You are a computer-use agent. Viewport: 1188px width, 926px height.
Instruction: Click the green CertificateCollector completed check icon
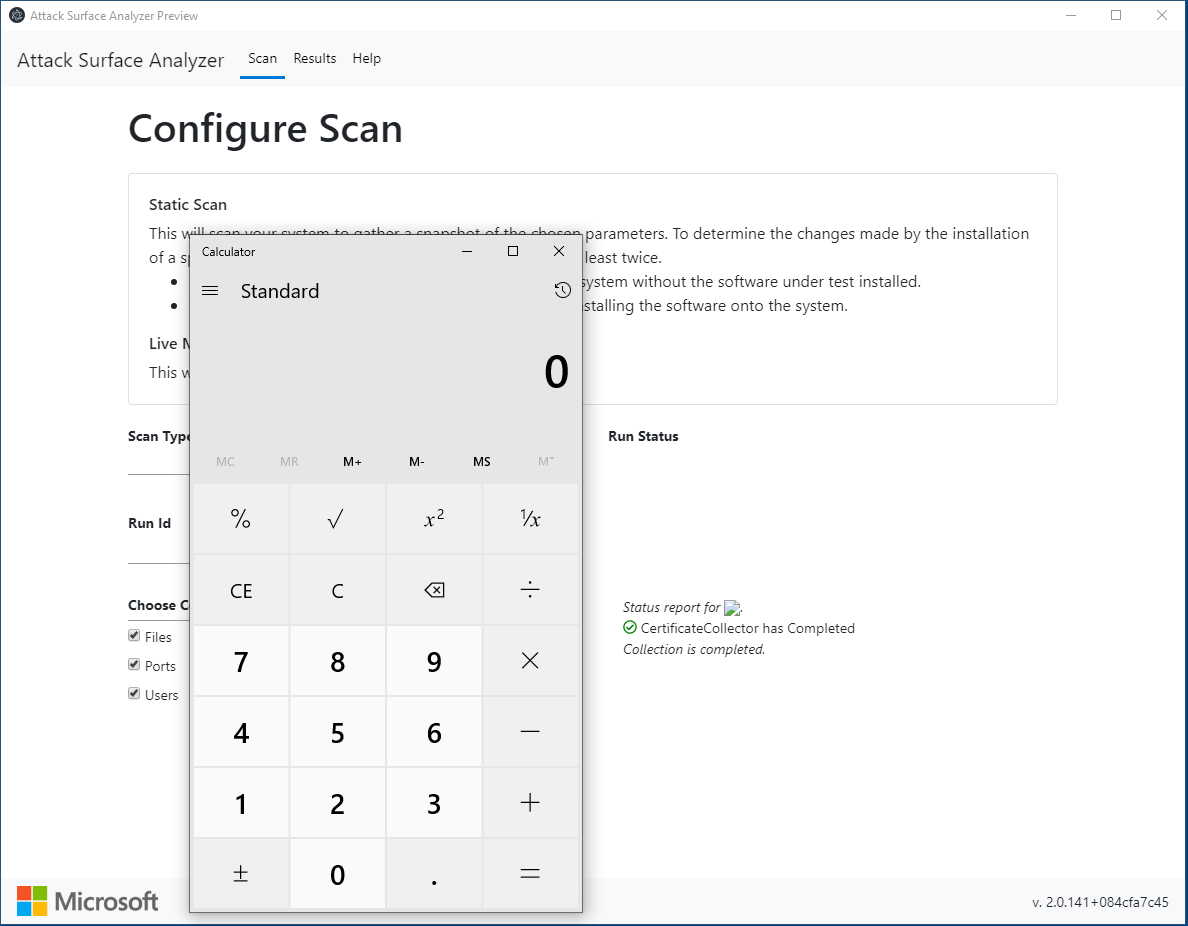(630, 627)
